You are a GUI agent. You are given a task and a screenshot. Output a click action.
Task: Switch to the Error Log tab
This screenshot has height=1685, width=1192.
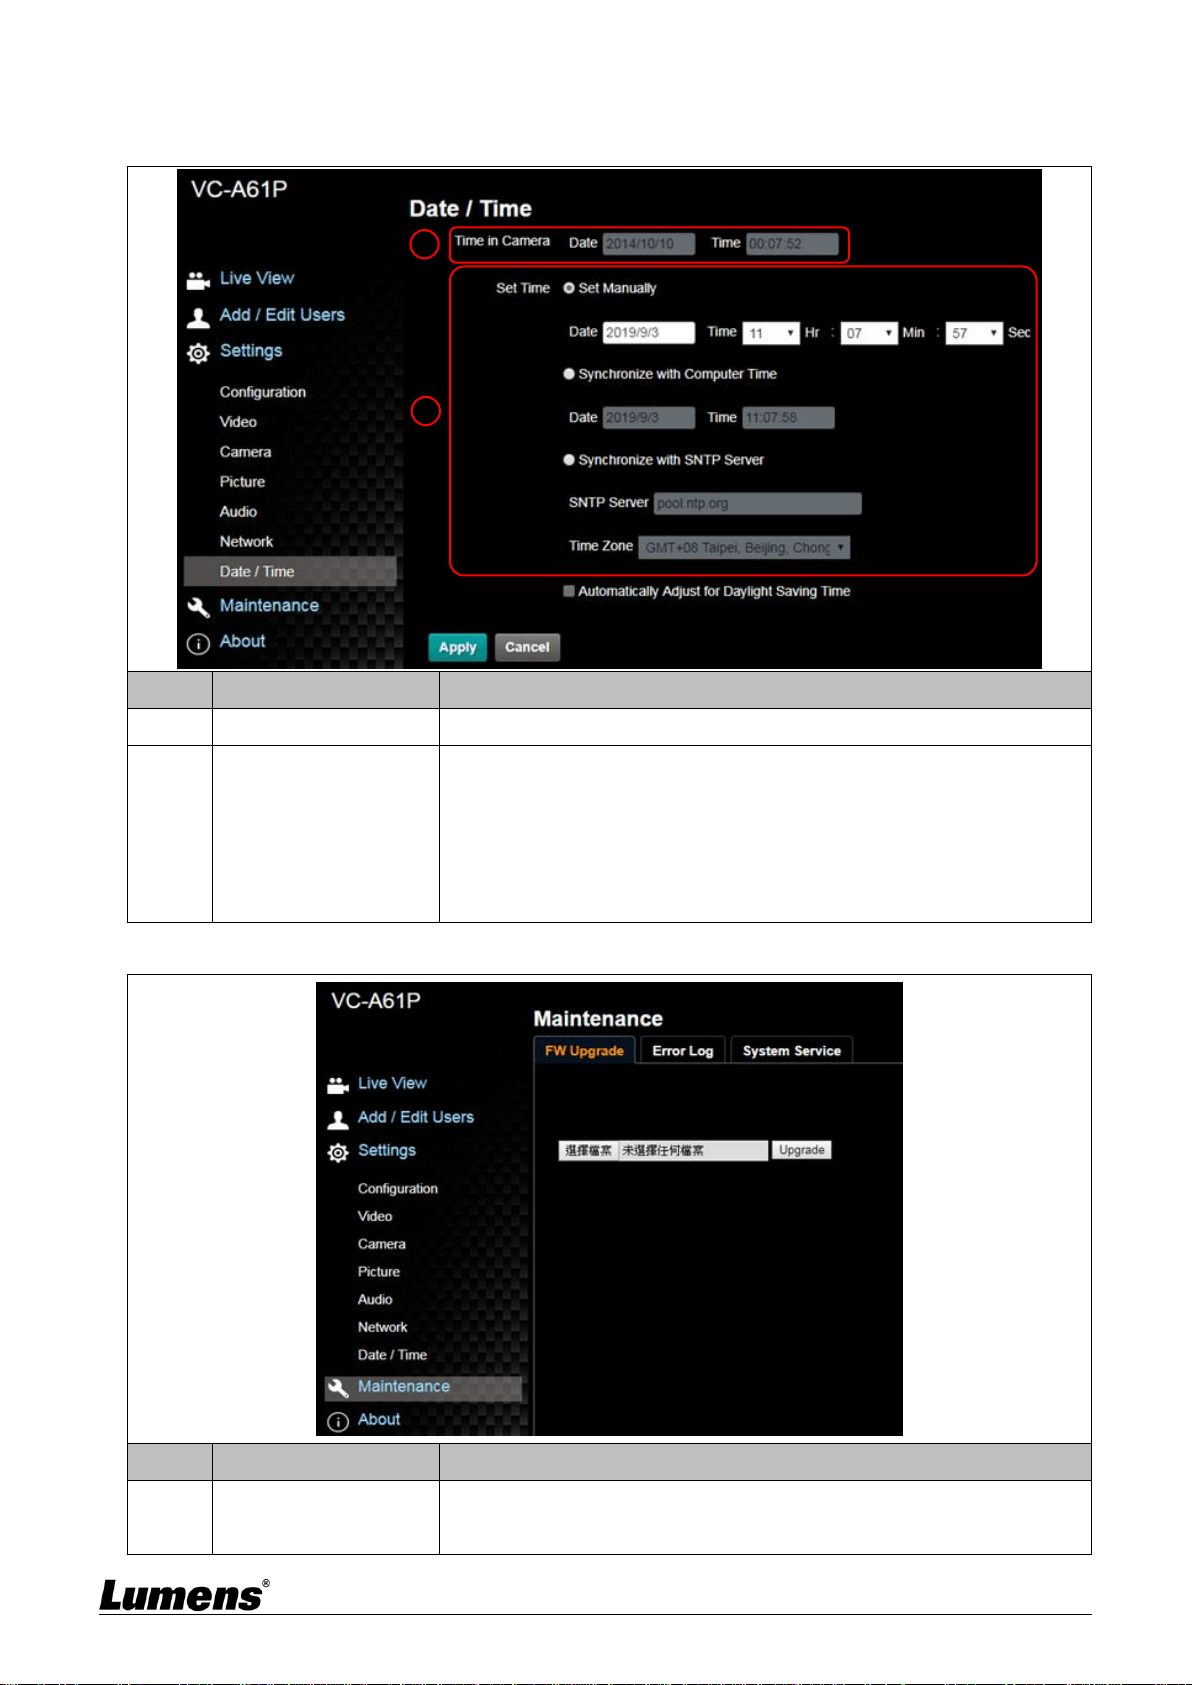coord(683,1051)
